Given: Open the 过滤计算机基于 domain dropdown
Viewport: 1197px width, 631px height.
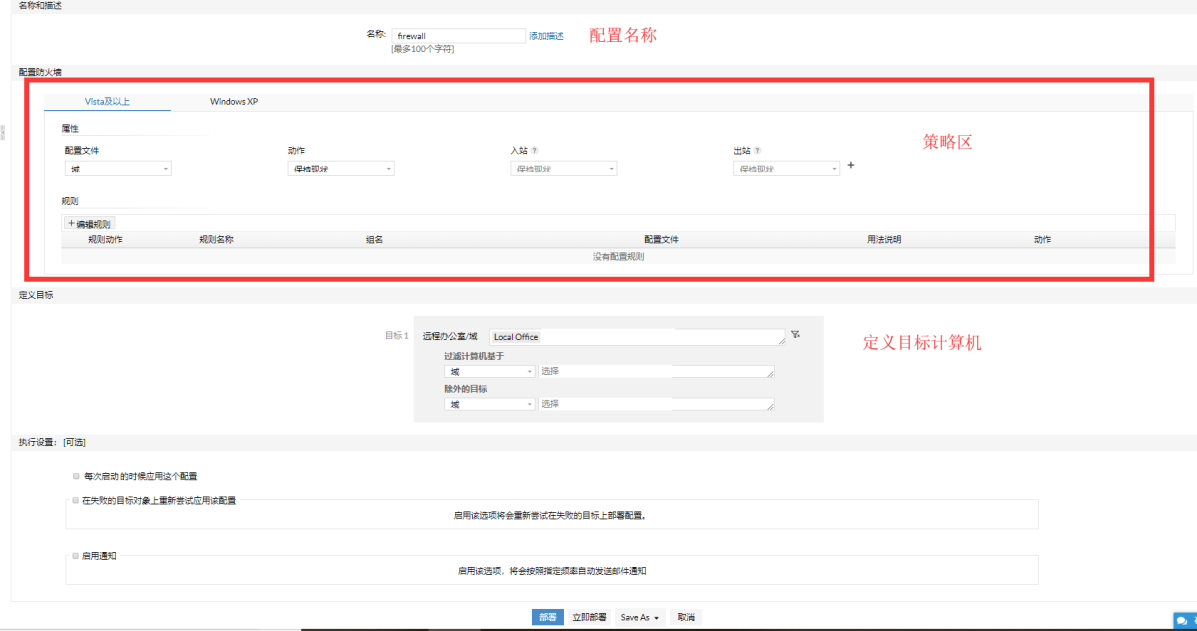Looking at the screenshot, I should [489, 372].
